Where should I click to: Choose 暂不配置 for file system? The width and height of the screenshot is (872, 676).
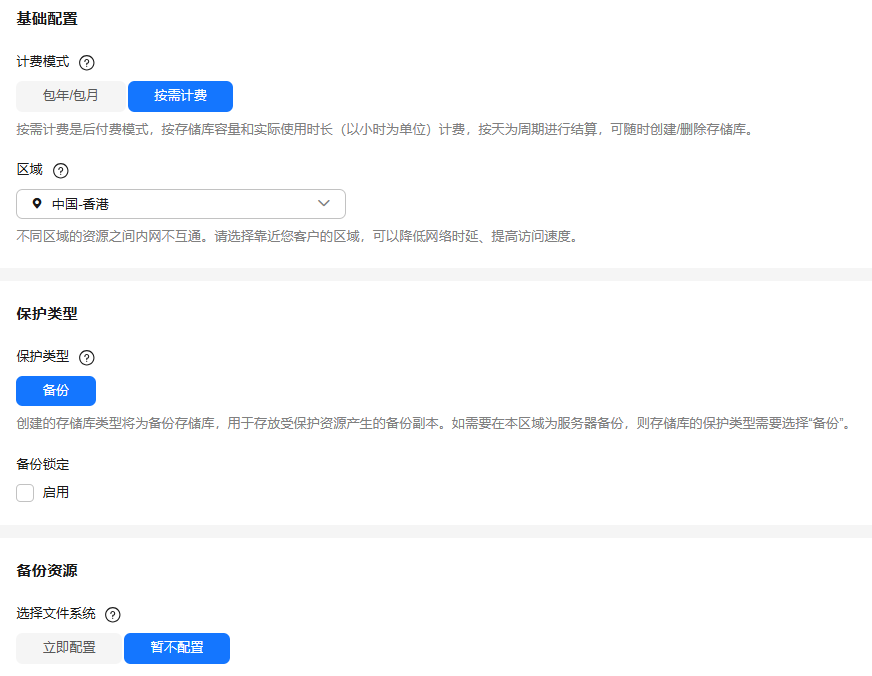(177, 648)
